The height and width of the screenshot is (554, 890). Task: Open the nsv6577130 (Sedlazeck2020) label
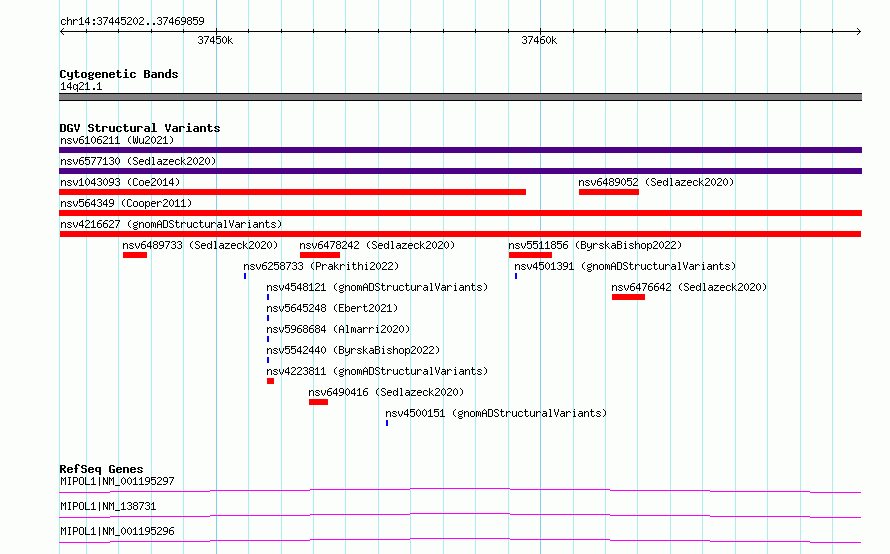click(x=138, y=161)
